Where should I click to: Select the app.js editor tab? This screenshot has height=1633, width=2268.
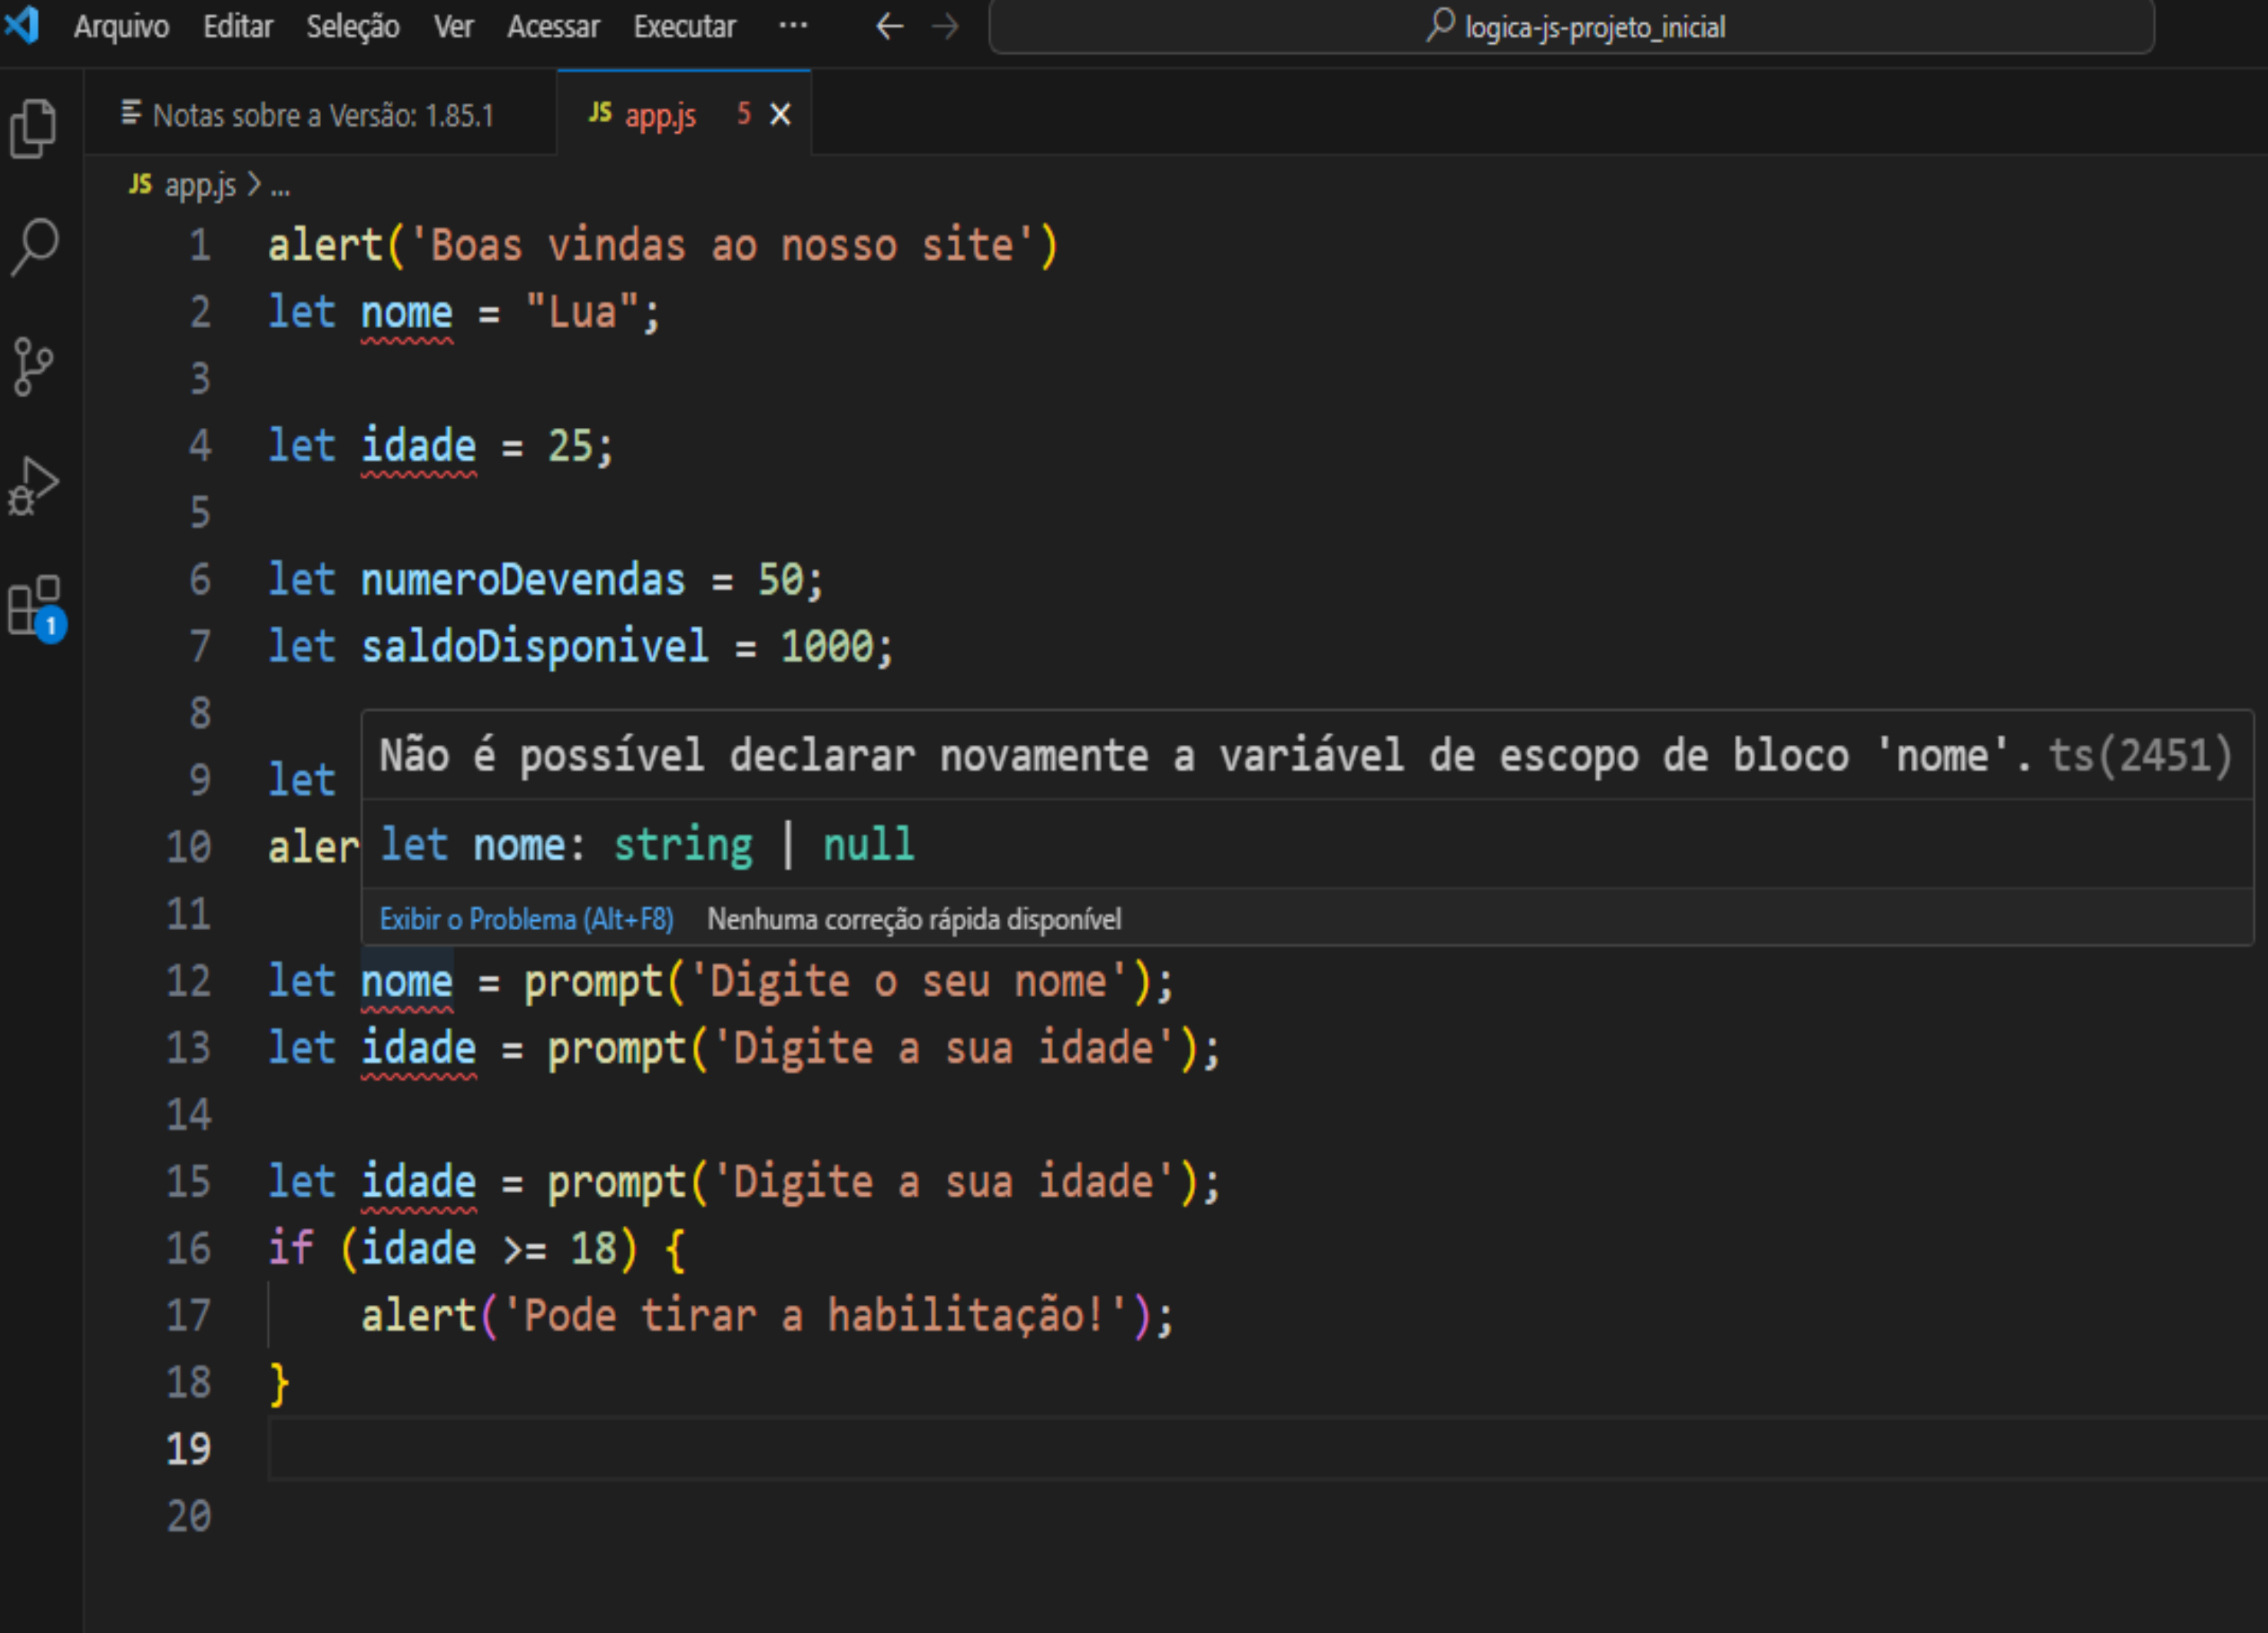(x=684, y=114)
